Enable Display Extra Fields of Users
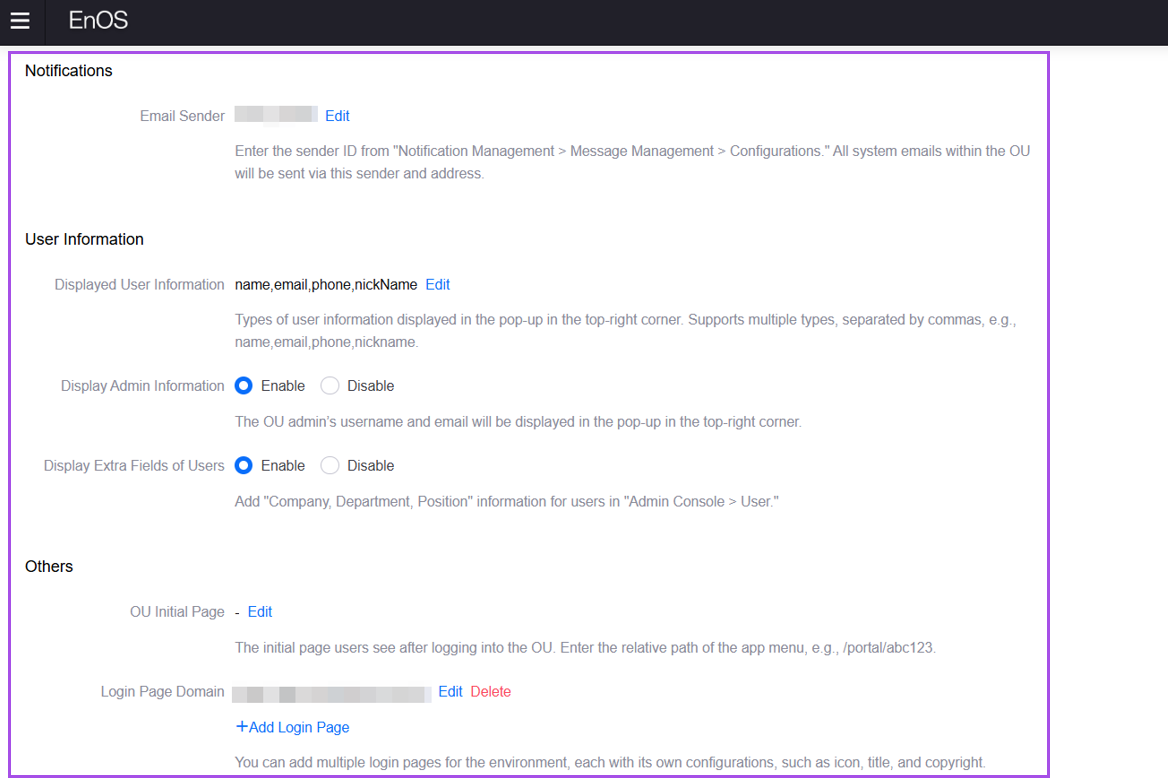Image resolution: width=1168 pixels, height=783 pixels. 244,466
